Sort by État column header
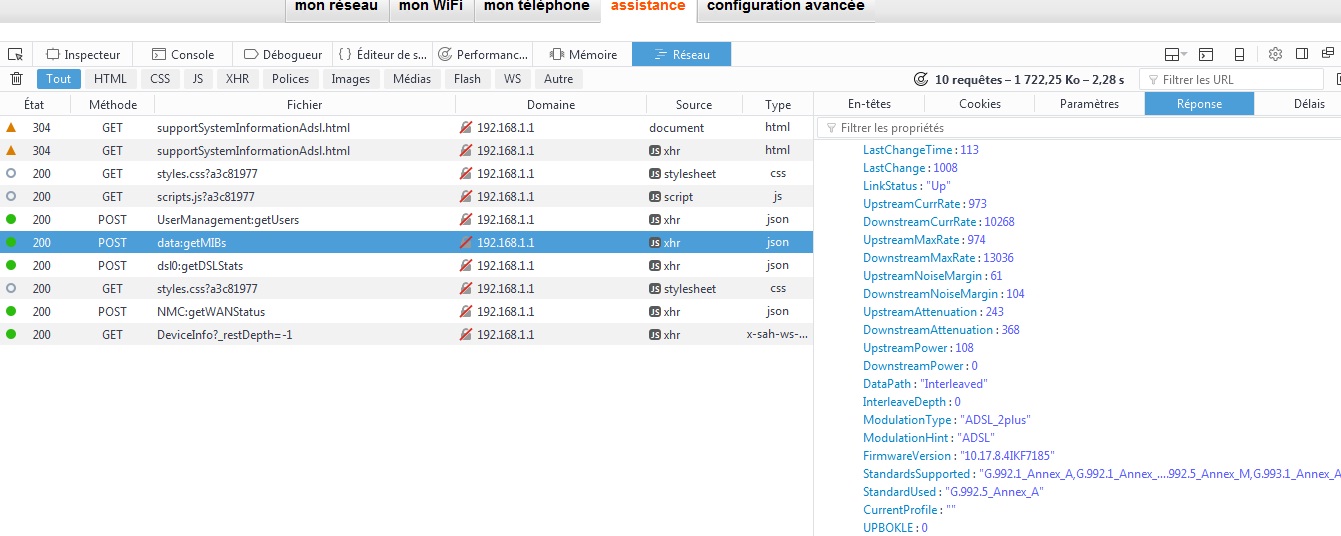This screenshot has width=1341, height=536. [x=34, y=104]
